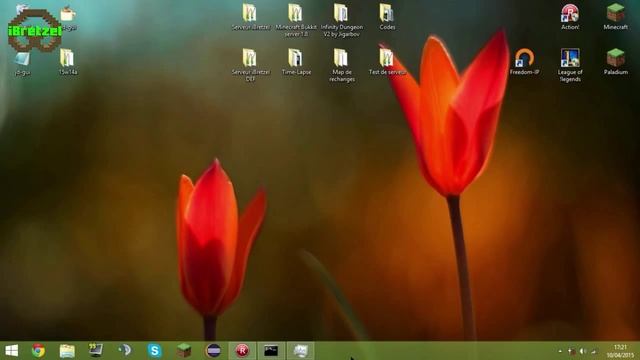Open Eclipse from the taskbar

pos(213,351)
